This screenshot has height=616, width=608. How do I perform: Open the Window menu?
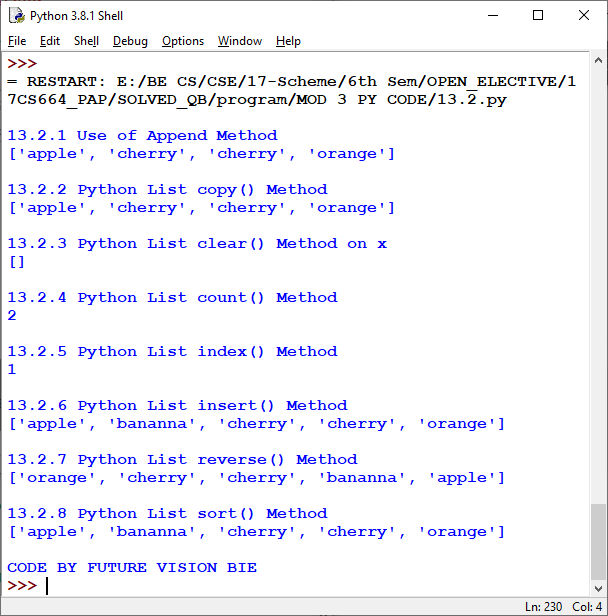pos(240,41)
